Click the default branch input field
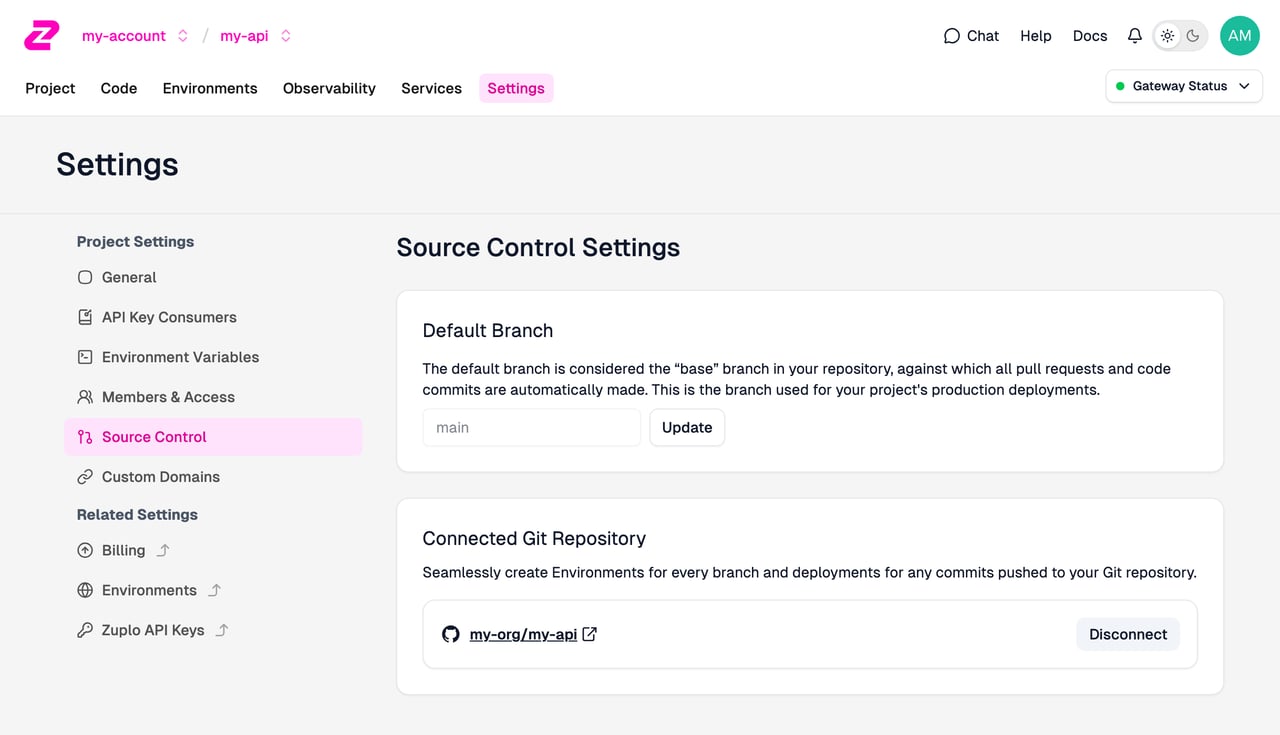1280x735 pixels. click(x=532, y=427)
